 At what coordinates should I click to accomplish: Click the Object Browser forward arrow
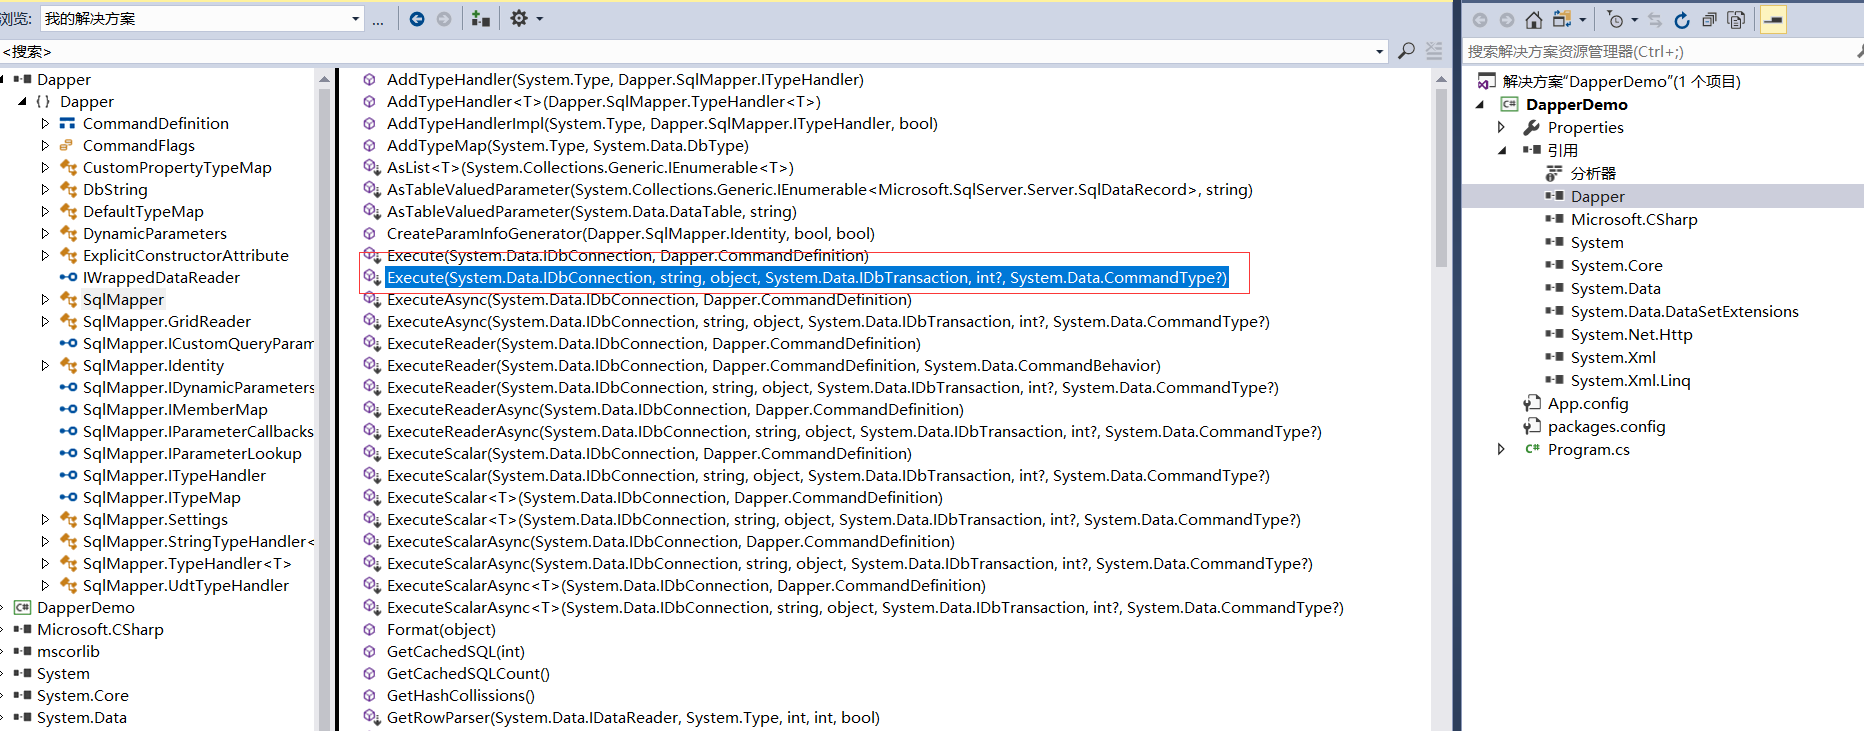tap(444, 19)
